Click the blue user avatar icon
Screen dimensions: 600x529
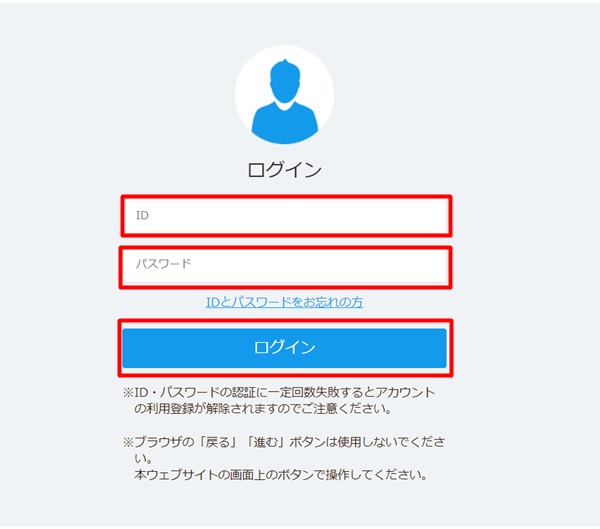click(285, 101)
